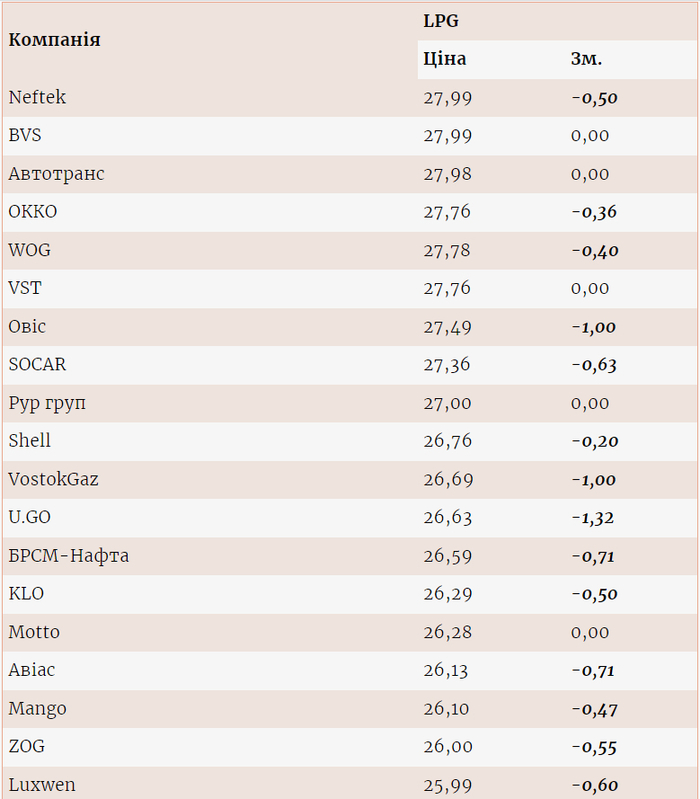This screenshot has height=799, width=700.
Task: Click the Зм. column header
Action: click(x=586, y=59)
